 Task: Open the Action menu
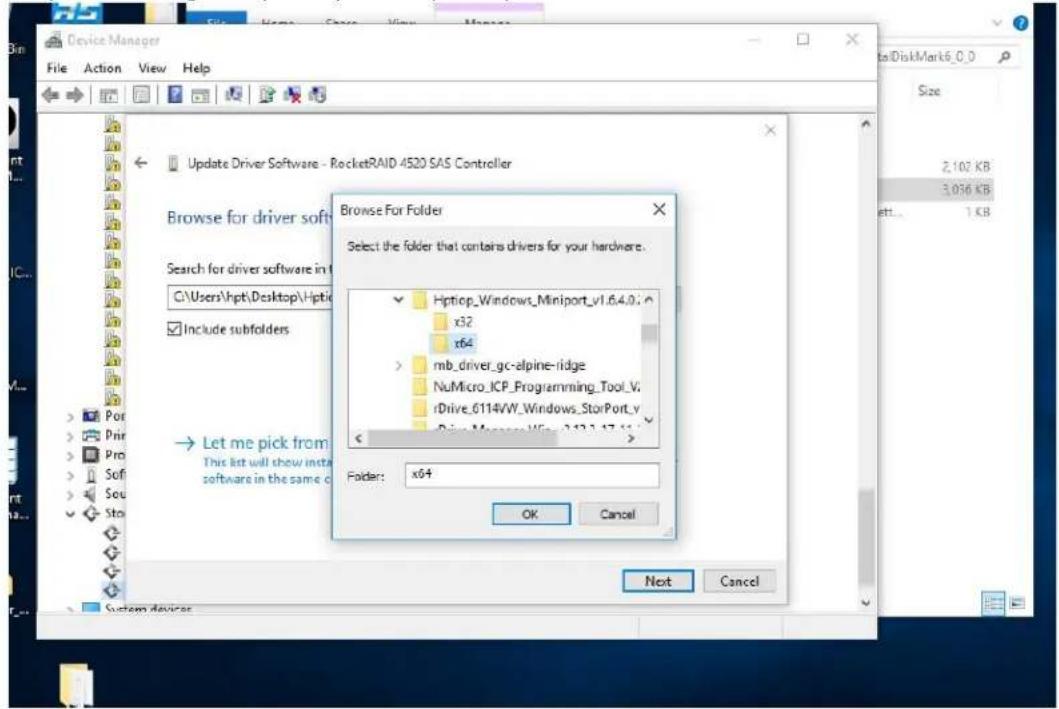[103, 68]
